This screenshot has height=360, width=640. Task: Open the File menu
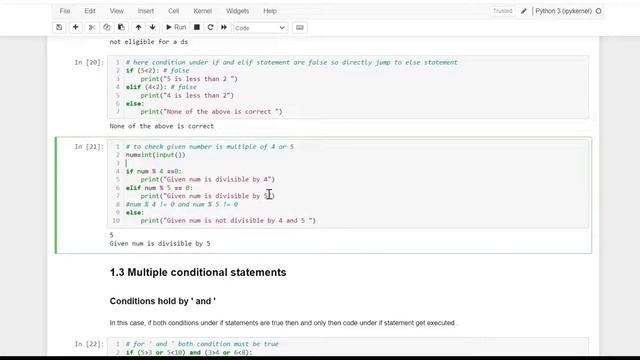(x=65, y=11)
